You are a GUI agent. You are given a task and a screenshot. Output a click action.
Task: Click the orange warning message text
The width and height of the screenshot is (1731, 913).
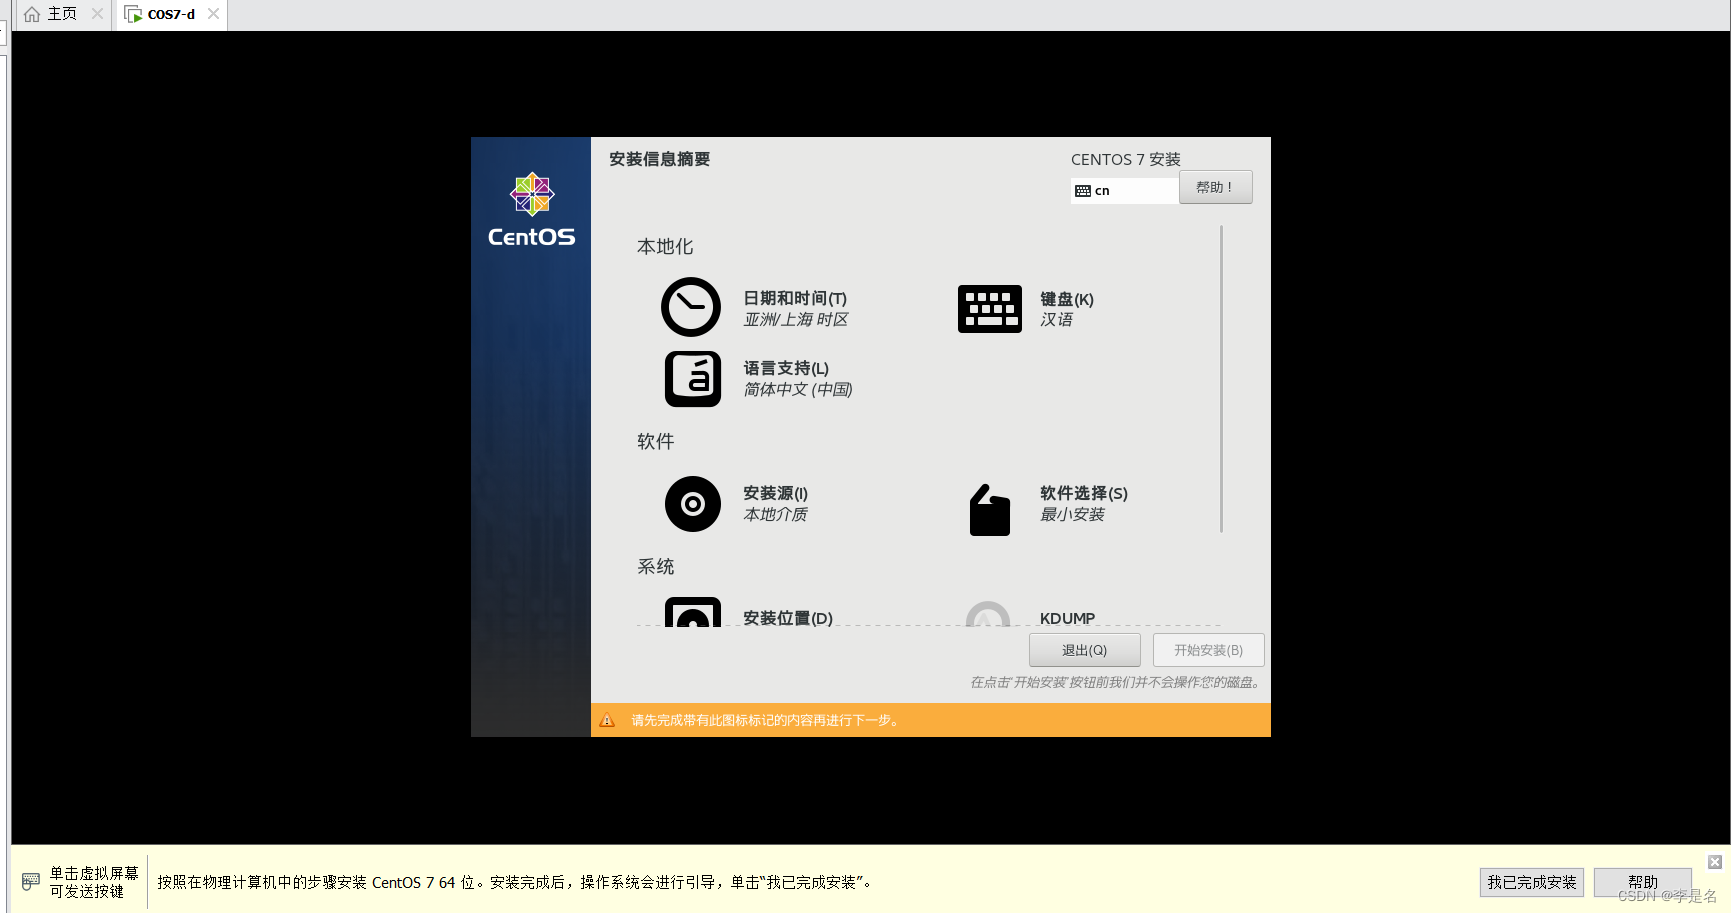click(x=766, y=720)
